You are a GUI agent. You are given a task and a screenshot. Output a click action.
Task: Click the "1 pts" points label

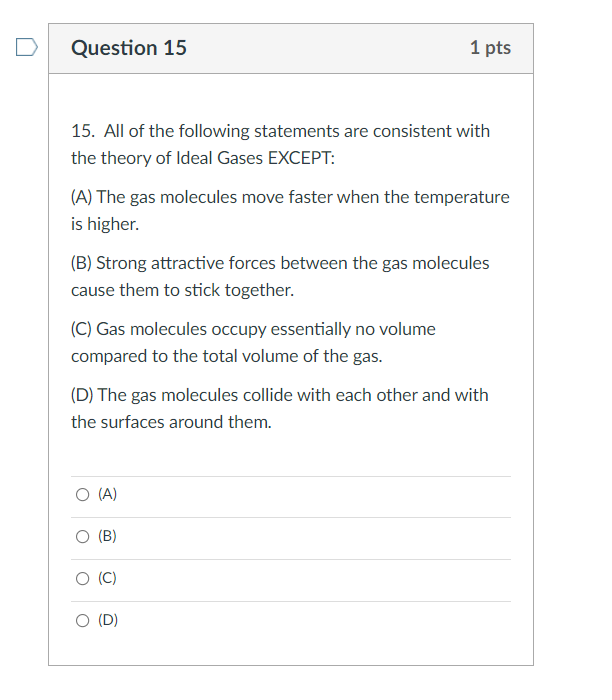point(490,48)
